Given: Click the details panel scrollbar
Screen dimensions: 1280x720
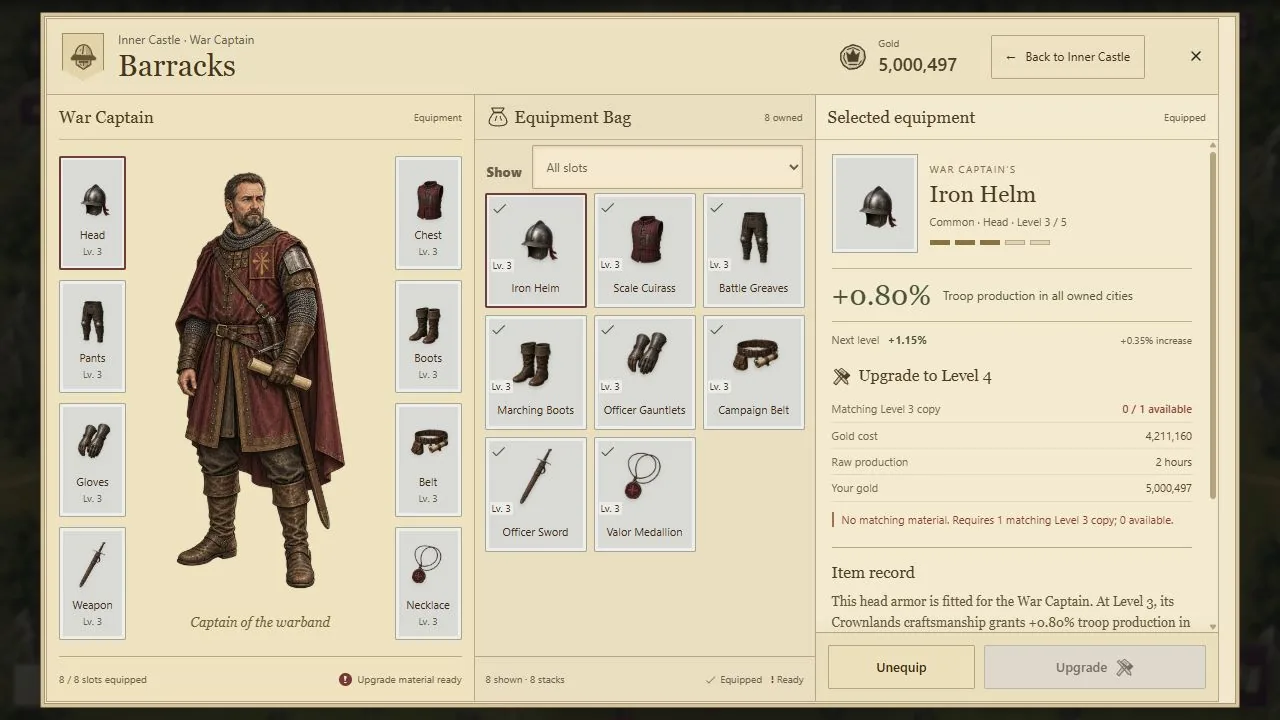Looking at the screenshot, I should (x=1213, y=325).
